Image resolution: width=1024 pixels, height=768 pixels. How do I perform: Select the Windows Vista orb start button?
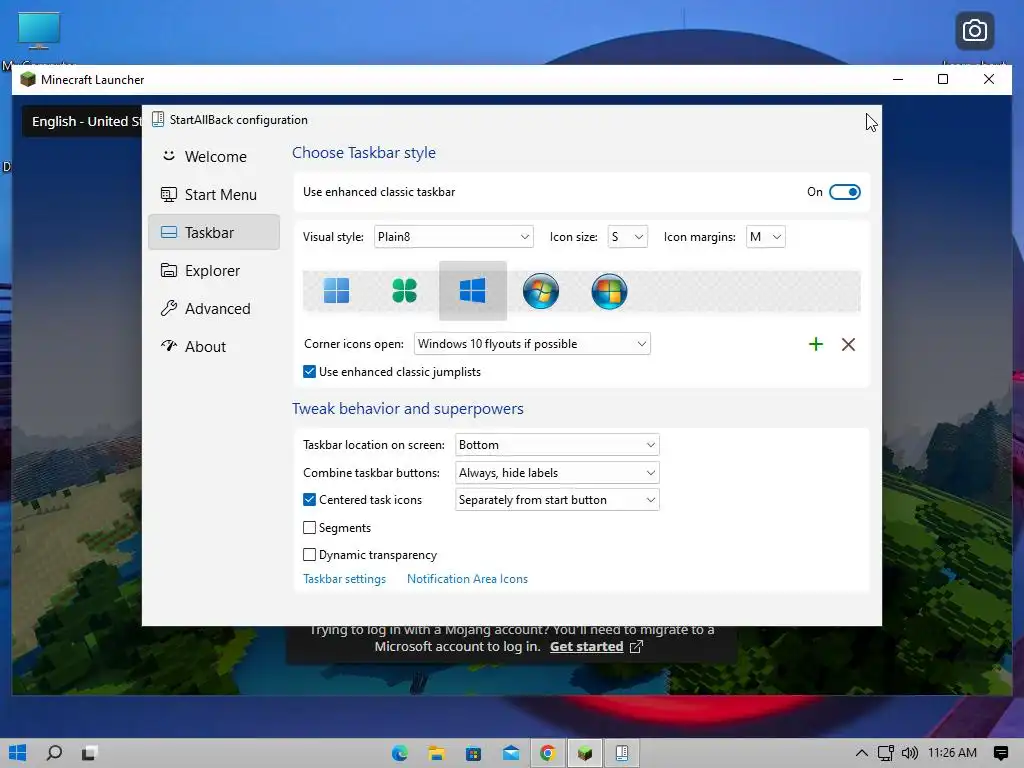(x=609, y=291)
